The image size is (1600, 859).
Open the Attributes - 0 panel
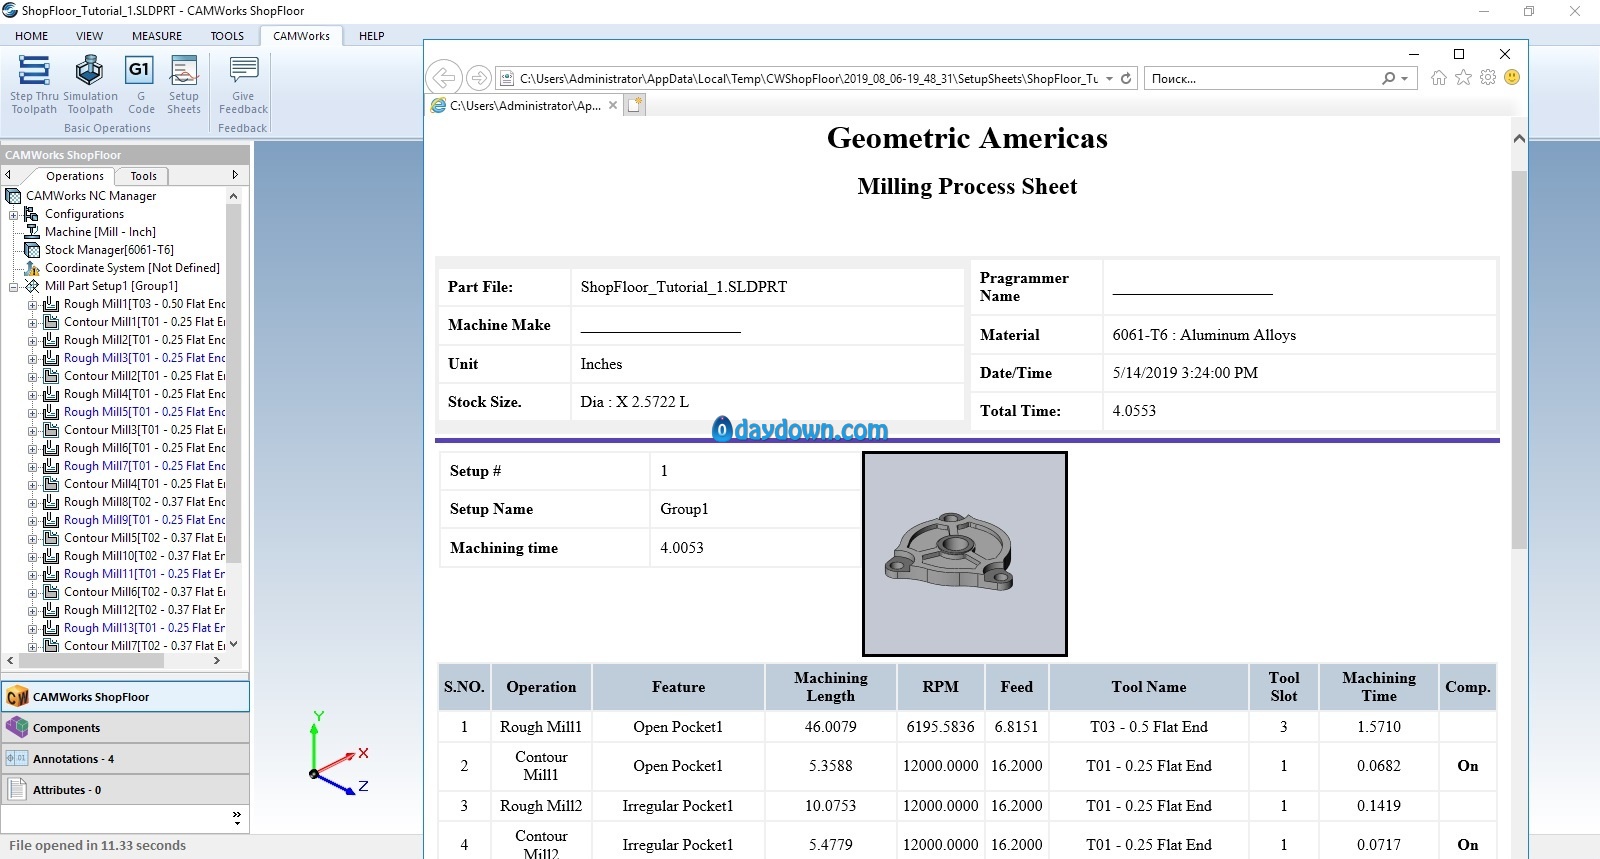(125, 790)
